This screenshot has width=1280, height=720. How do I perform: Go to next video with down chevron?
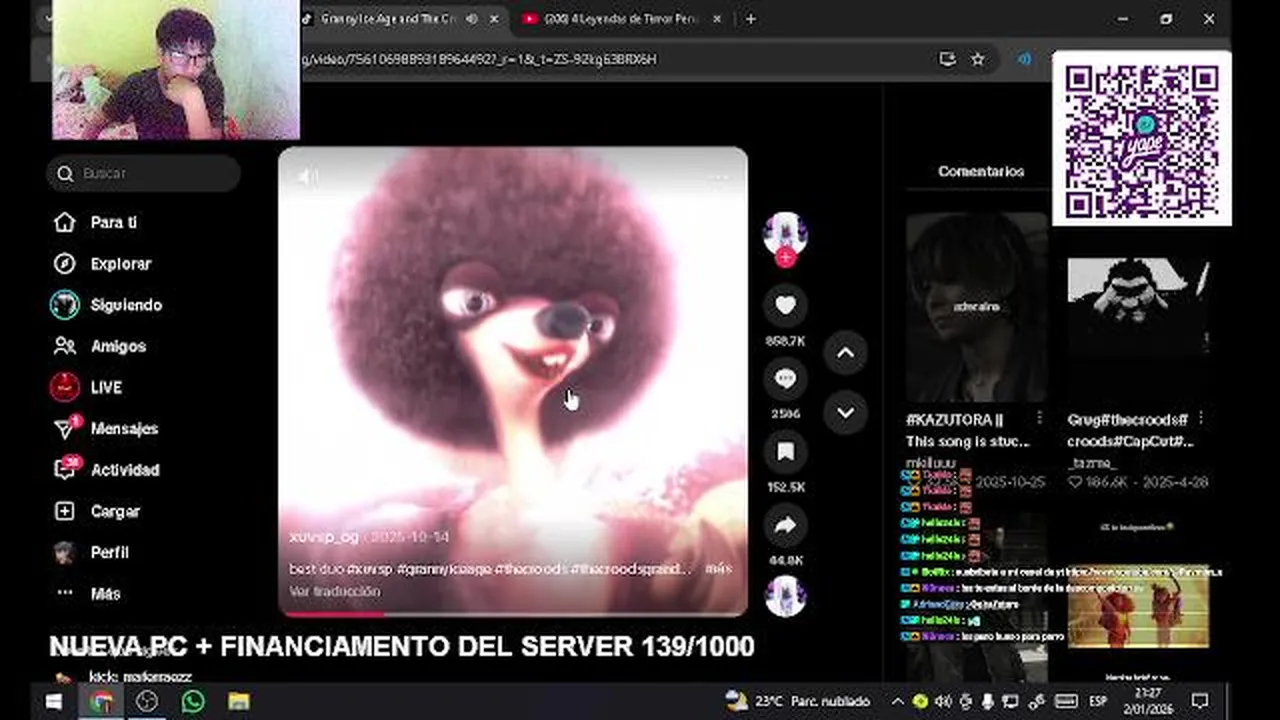coord(845,413)
